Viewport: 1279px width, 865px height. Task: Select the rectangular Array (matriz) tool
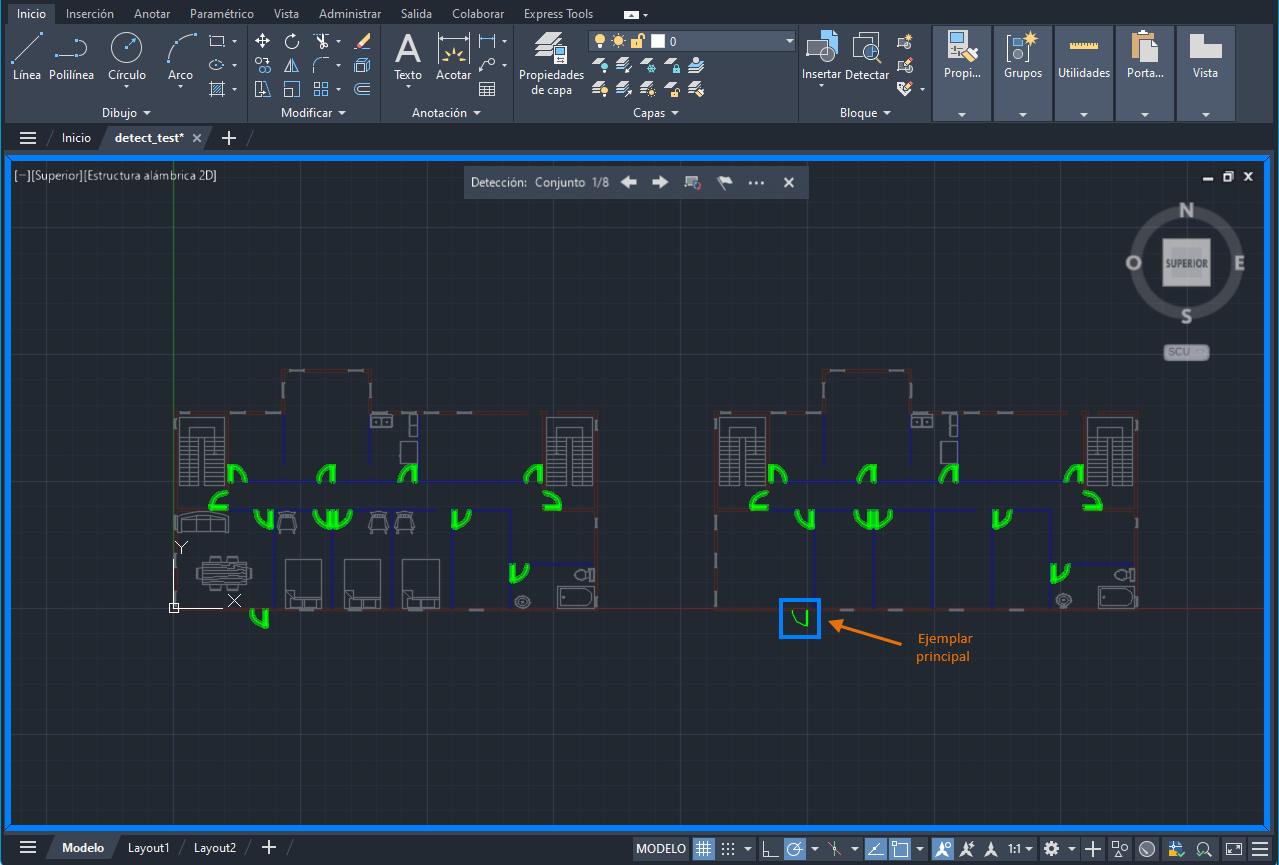tap(321, 89)
